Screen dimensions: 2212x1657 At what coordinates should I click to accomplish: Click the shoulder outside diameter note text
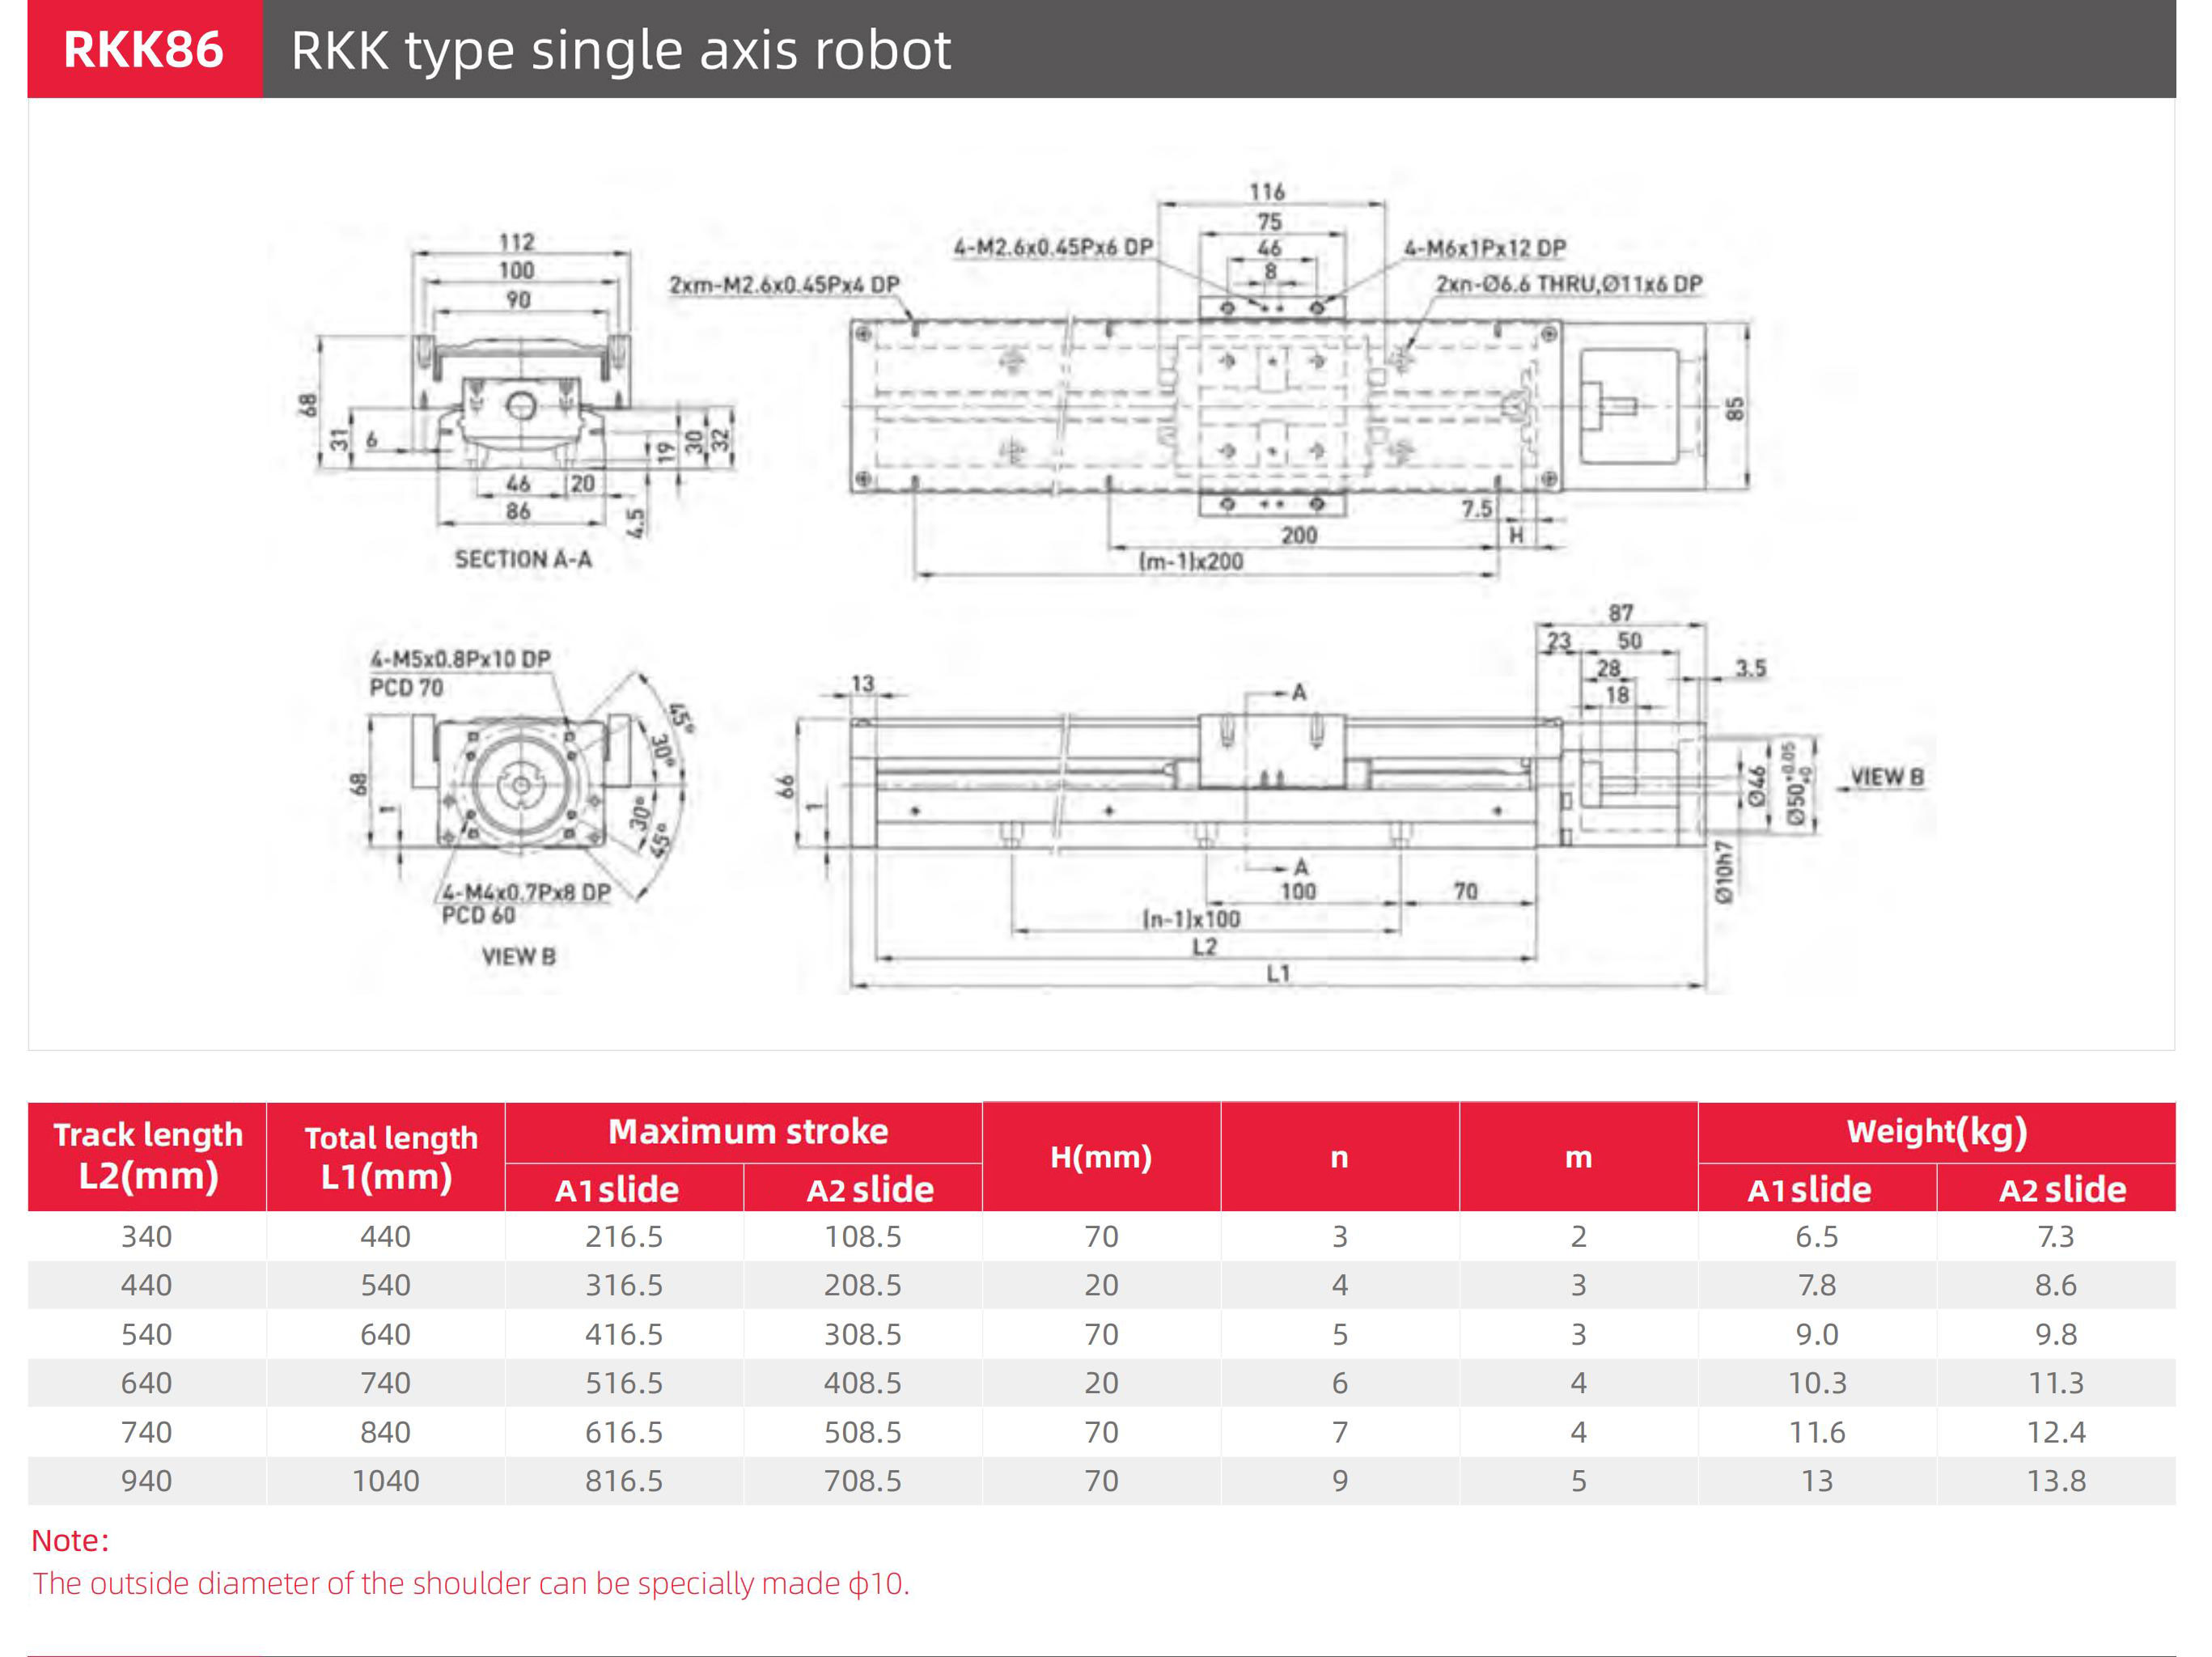pos(470,1583)
